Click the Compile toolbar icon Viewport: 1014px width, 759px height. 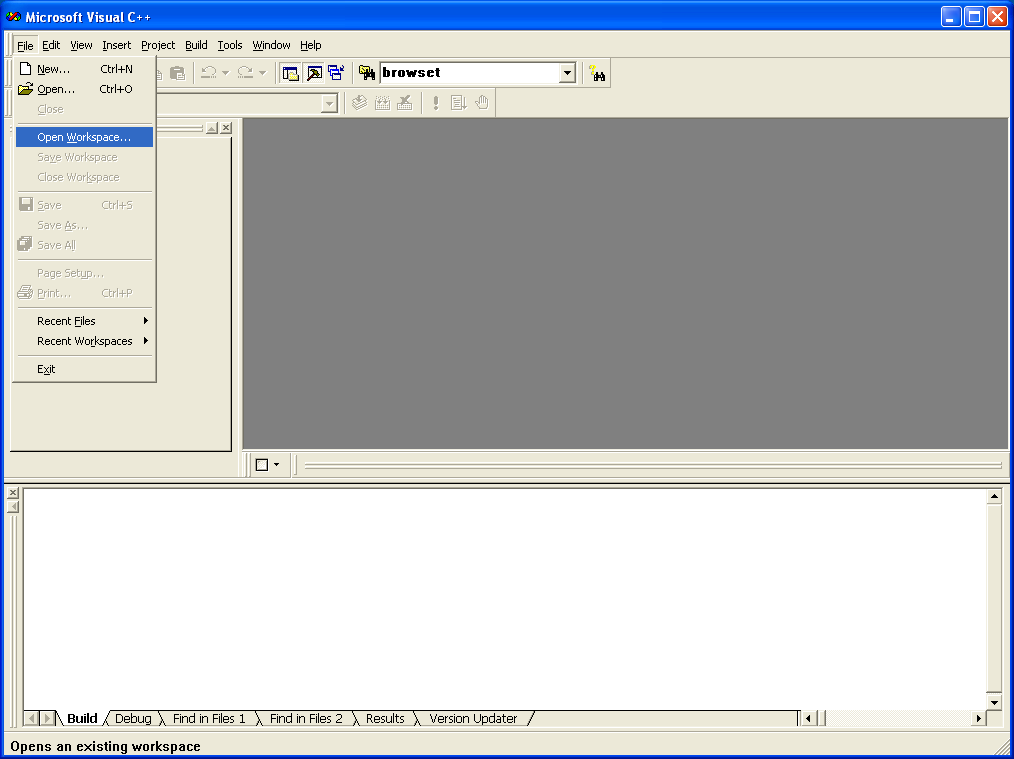point(360,103)
